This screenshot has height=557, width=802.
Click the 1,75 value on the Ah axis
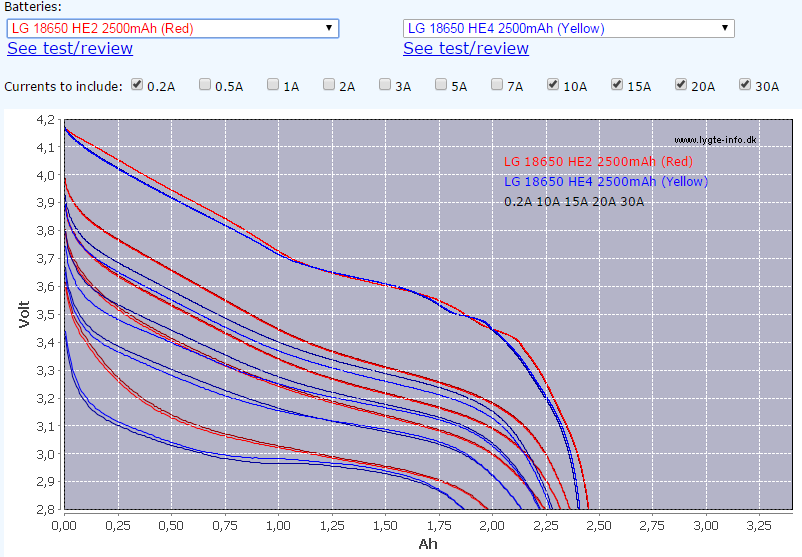pos(439,525)
